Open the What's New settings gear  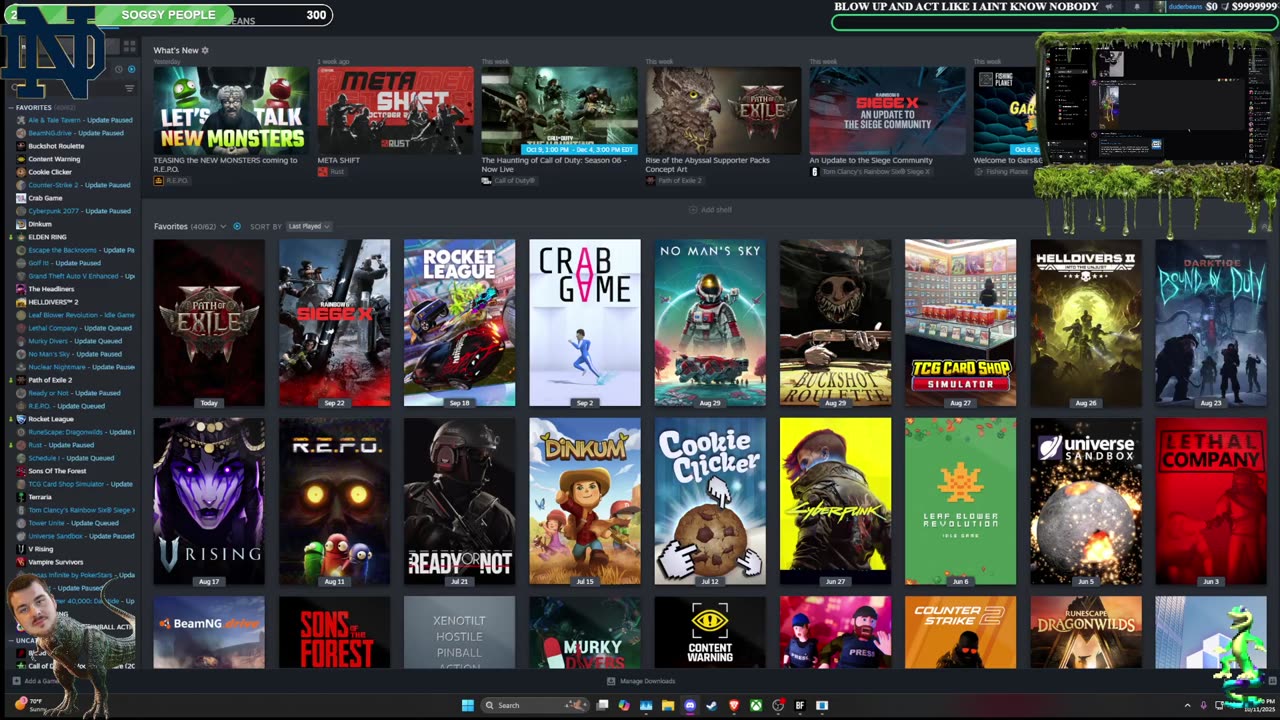[x=205, y=50]
